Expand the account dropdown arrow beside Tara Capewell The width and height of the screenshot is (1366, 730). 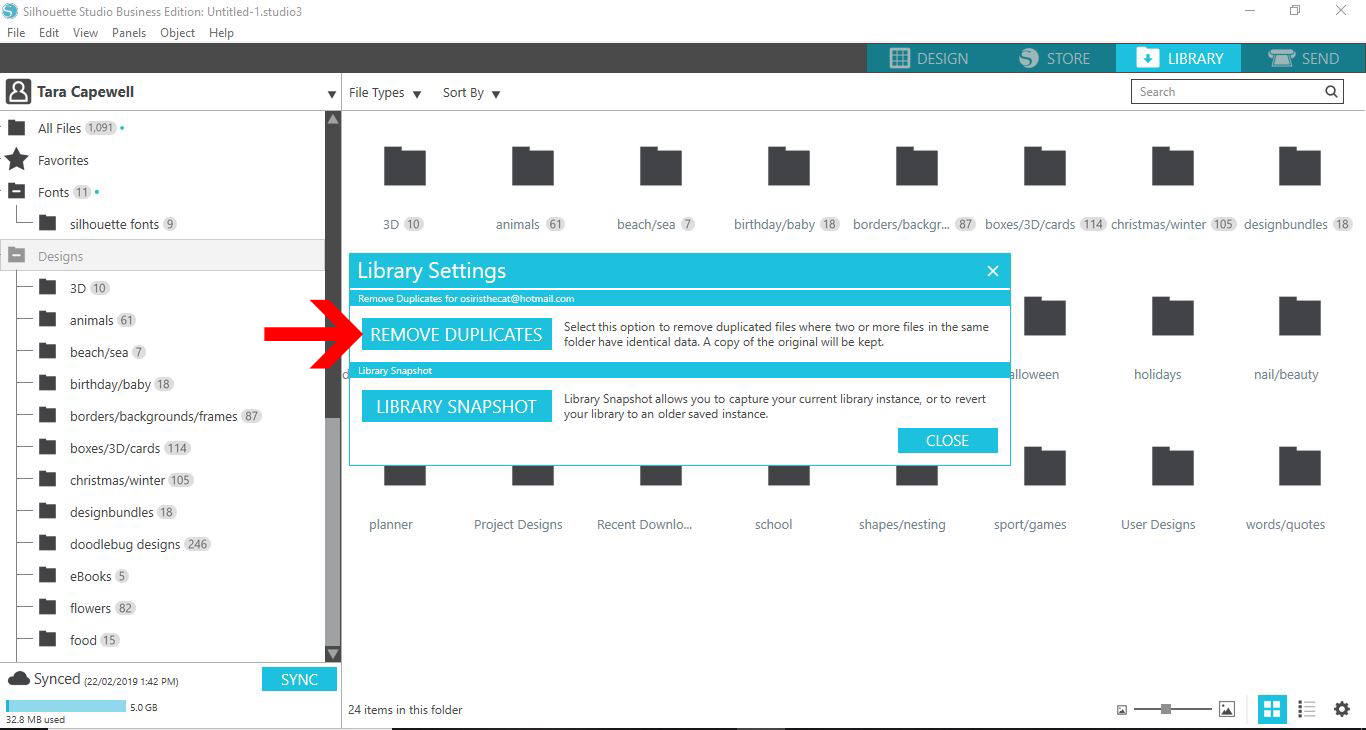332,95
